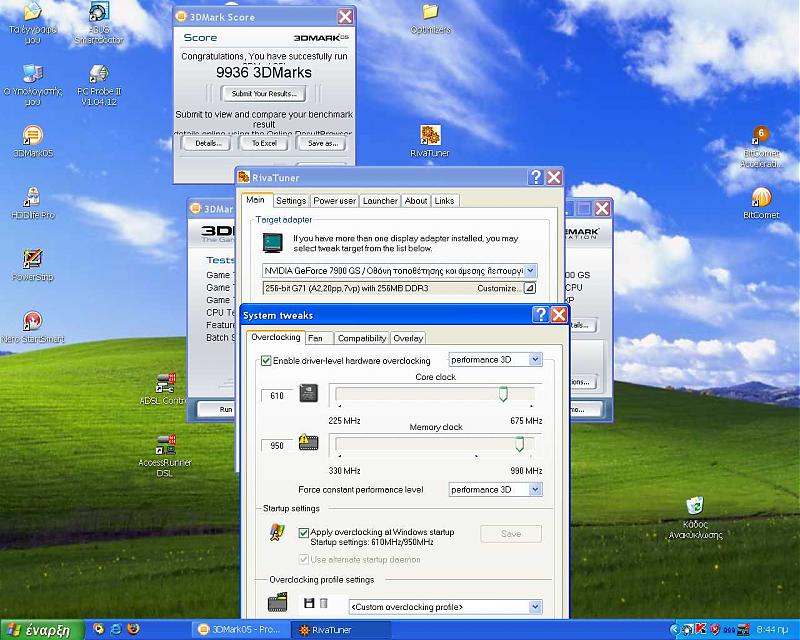Click the save overclocking profile floppy icon

[x=309, y=603]
